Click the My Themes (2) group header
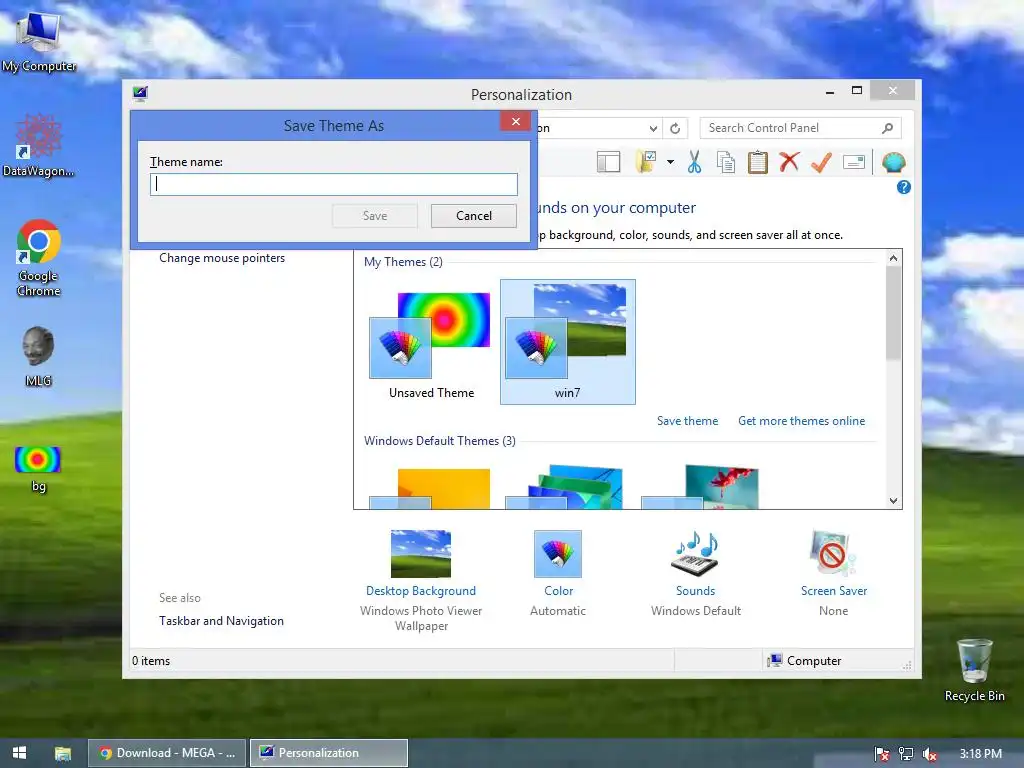The width and height of the screenshot is (1024, 768). (x=403, y=262)
